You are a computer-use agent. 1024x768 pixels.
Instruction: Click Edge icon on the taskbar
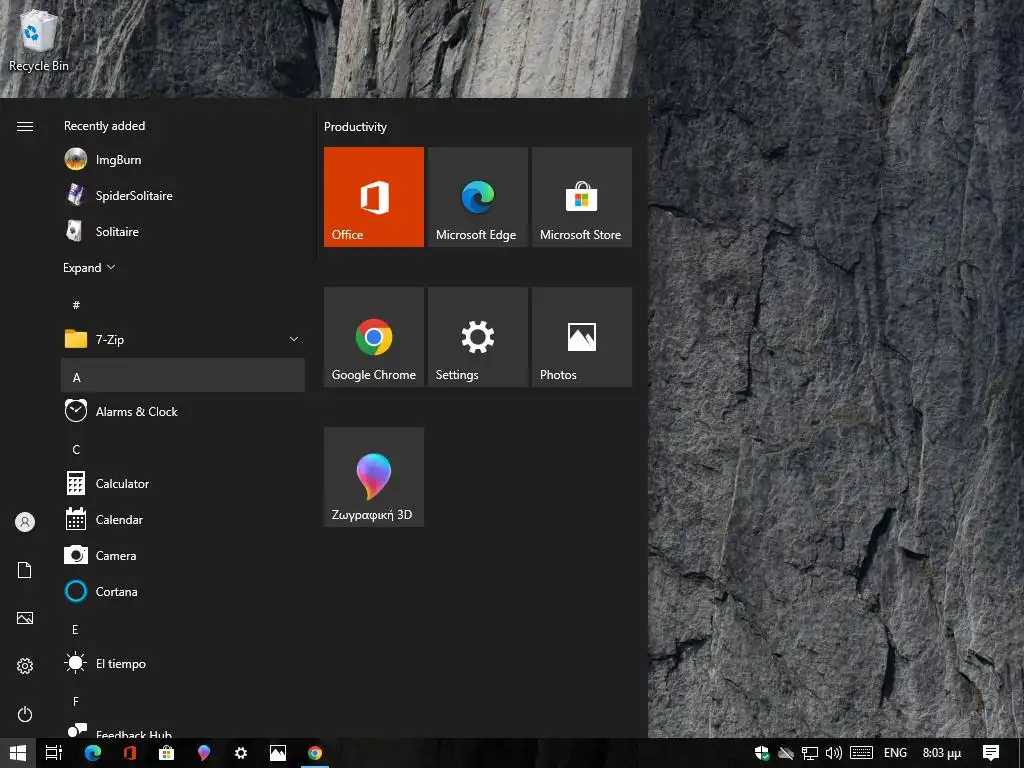93,753
